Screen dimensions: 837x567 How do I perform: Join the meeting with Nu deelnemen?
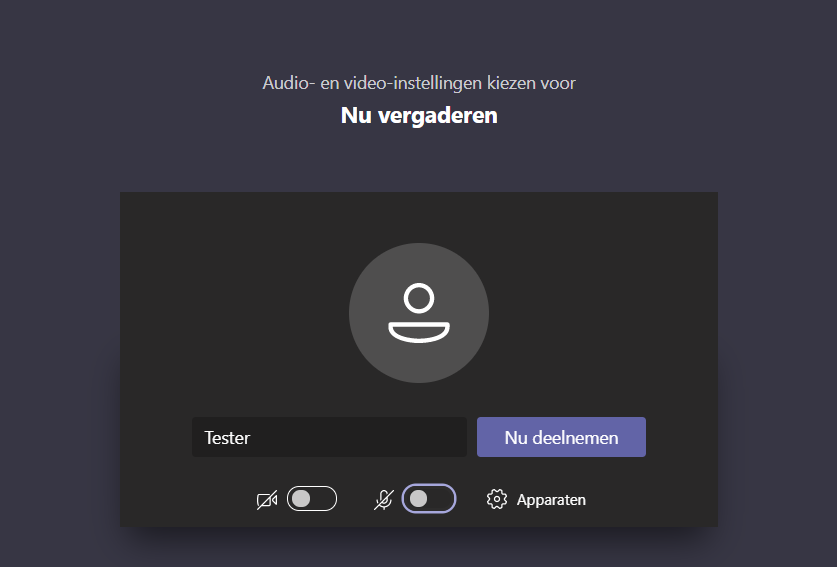tap(561, 437)
